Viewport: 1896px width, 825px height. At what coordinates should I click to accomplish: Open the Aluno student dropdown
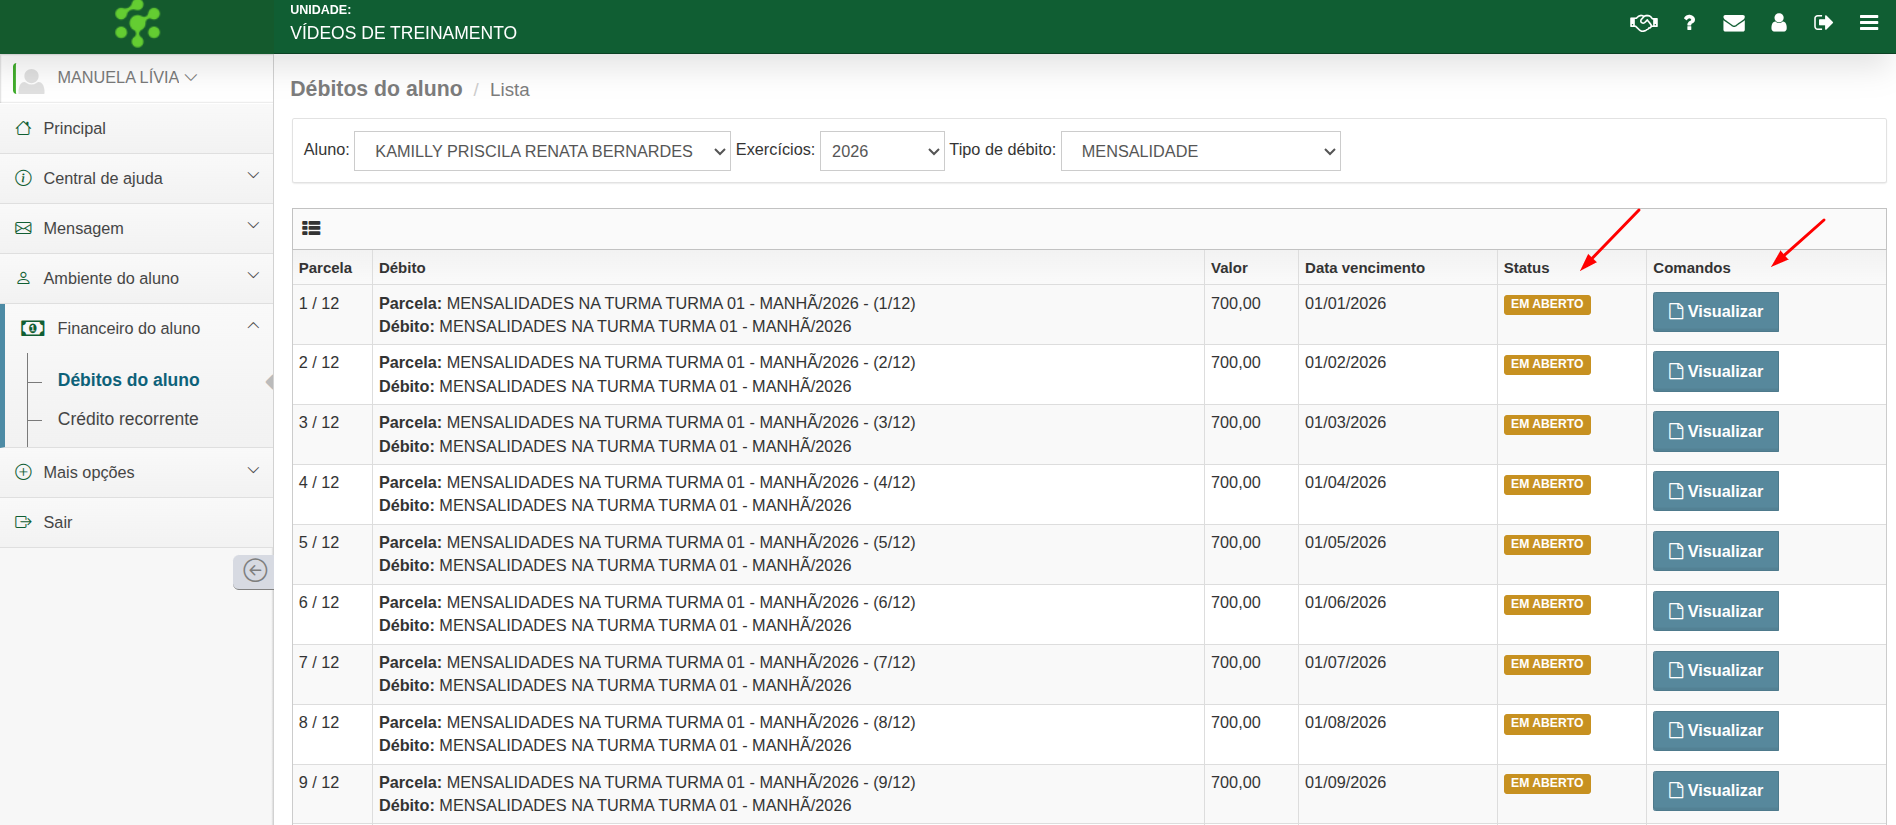tap(541, 151)
